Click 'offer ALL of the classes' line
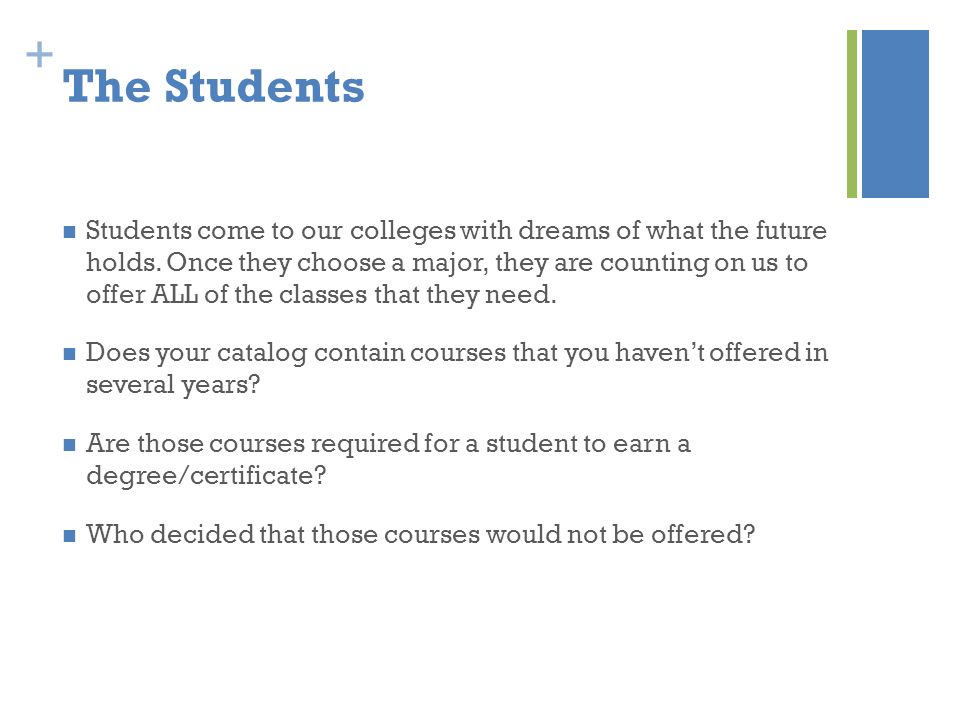Screen dimensions: 960x720 click(x=321, y=295)
